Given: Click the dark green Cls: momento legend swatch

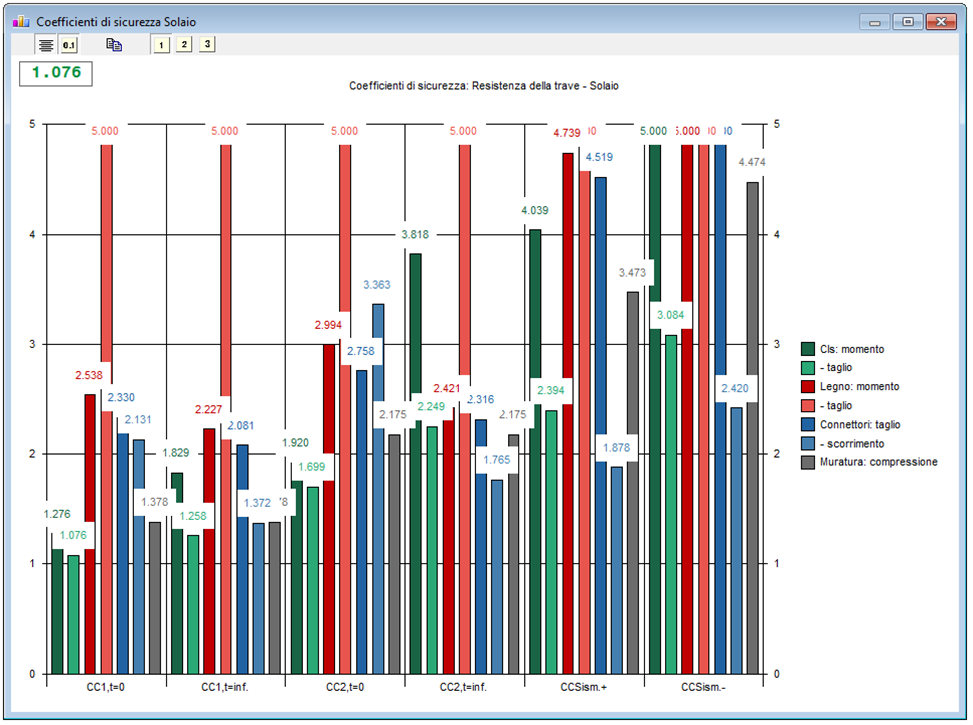Looking at the screenshot, I should (x=809, y=349).
